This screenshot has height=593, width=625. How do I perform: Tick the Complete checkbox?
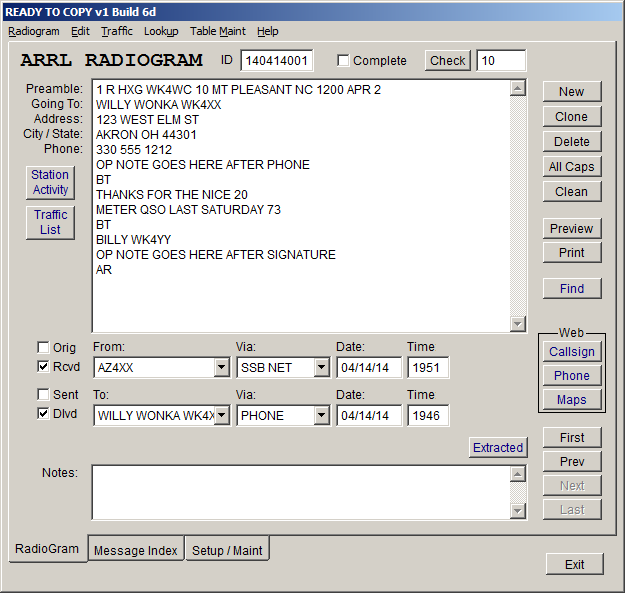343,61
